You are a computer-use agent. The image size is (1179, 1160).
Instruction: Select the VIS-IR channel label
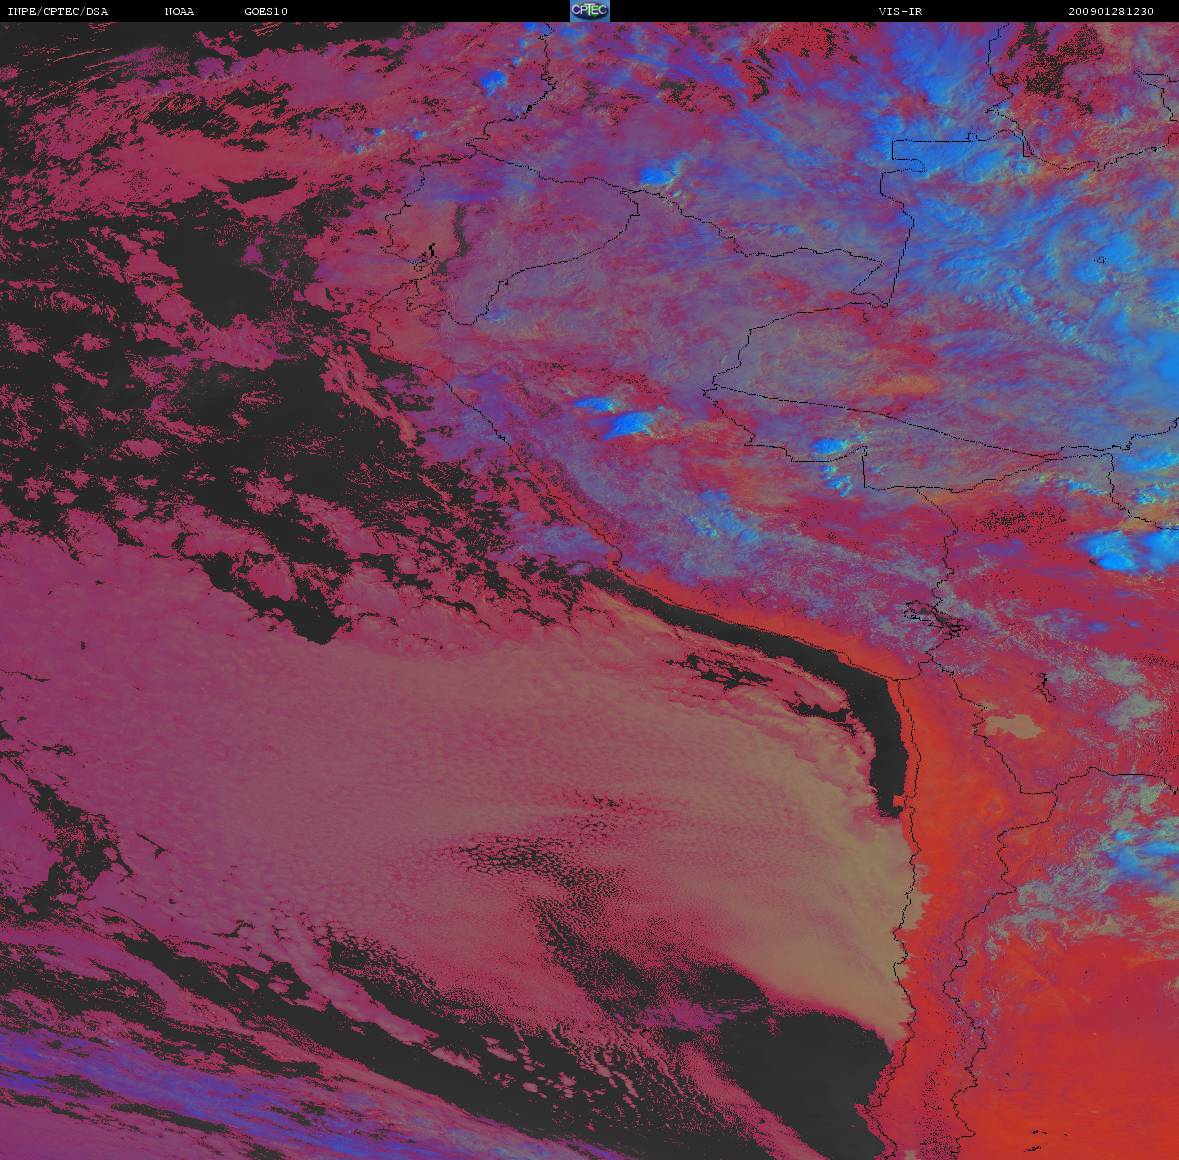point(900,11)
